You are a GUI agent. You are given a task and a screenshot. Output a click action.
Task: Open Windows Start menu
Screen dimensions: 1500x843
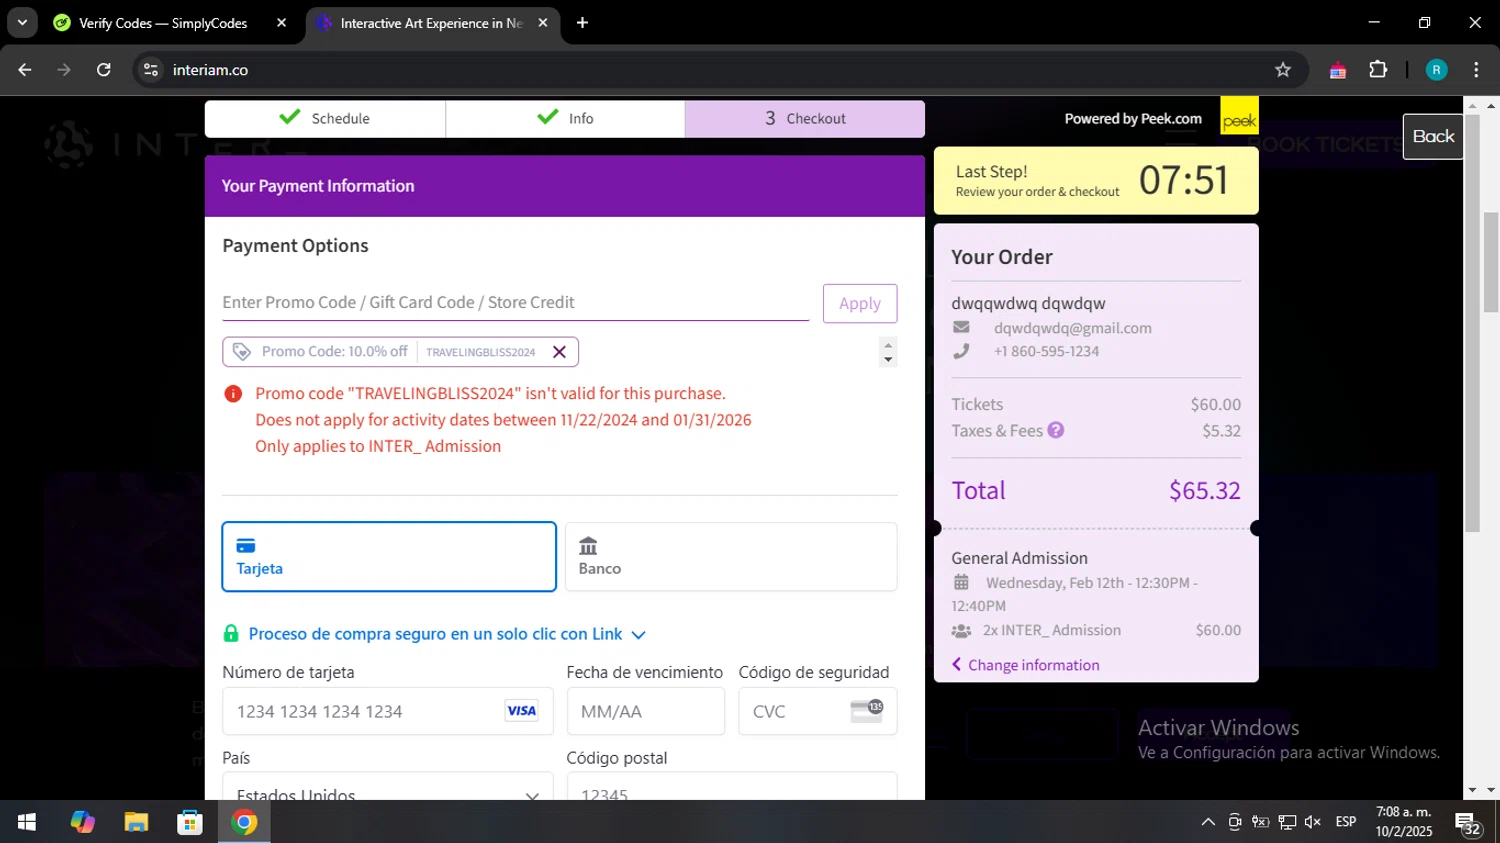(27, 822)
